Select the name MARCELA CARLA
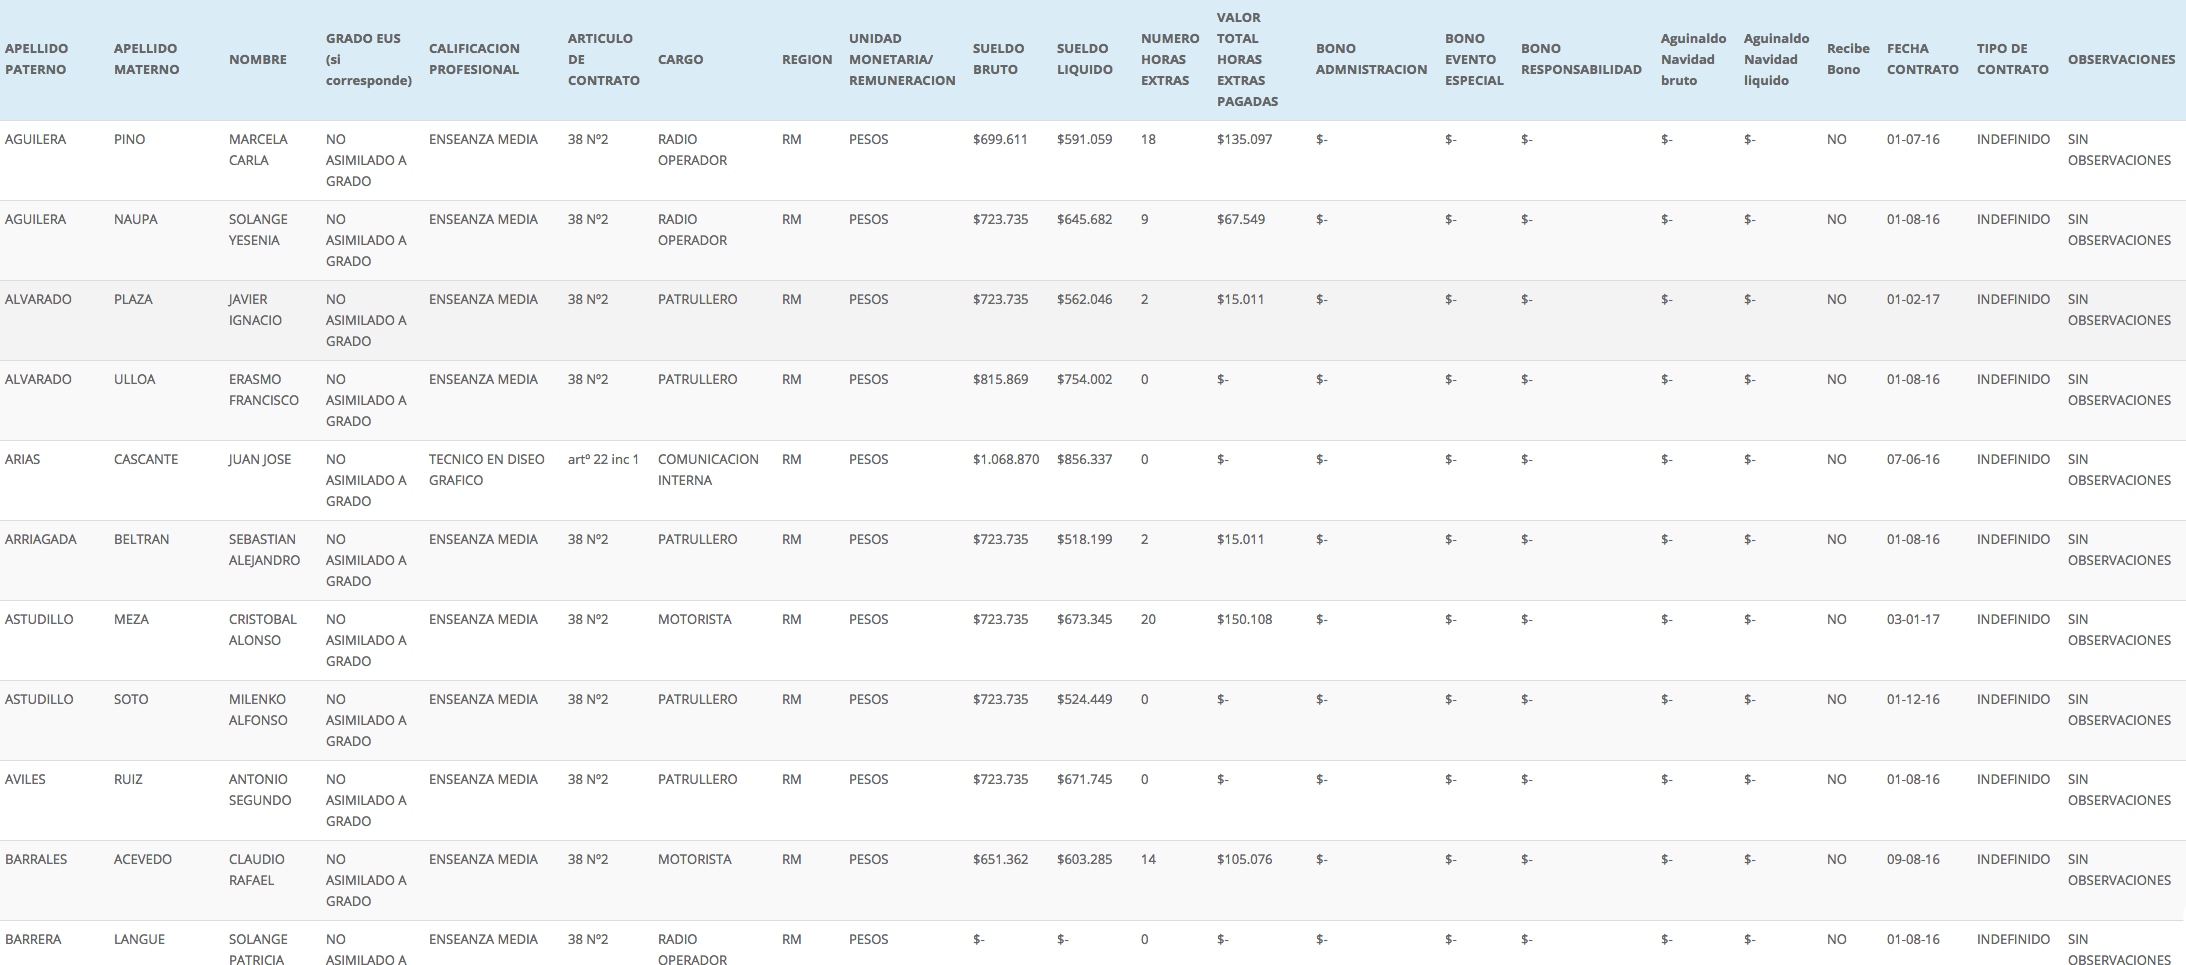2186x965 pixels. [258, 150]
